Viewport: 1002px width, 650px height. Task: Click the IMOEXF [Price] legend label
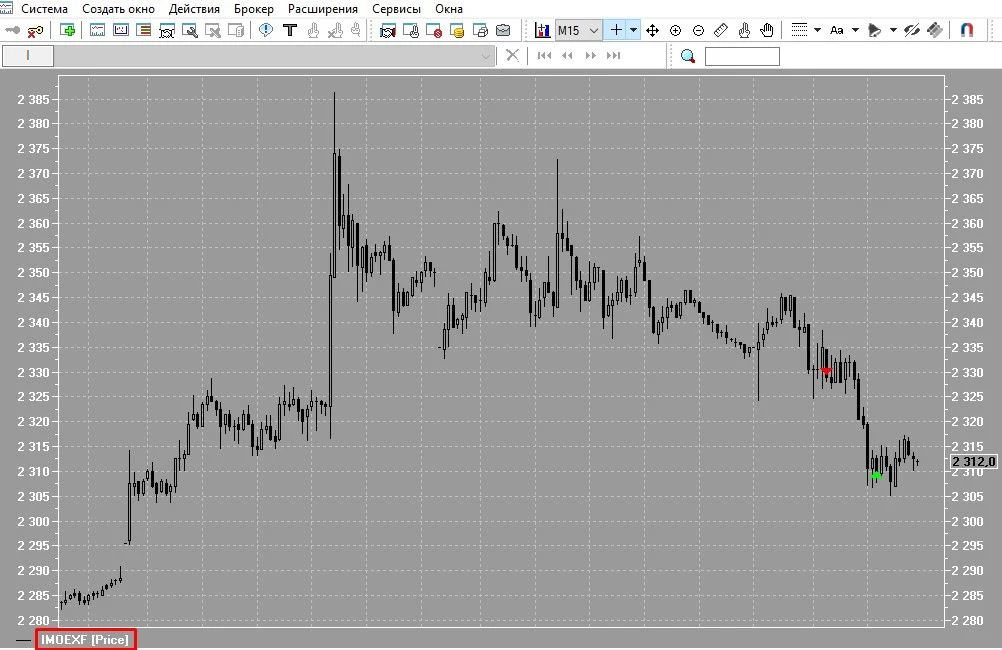click(x=85, y=639)
